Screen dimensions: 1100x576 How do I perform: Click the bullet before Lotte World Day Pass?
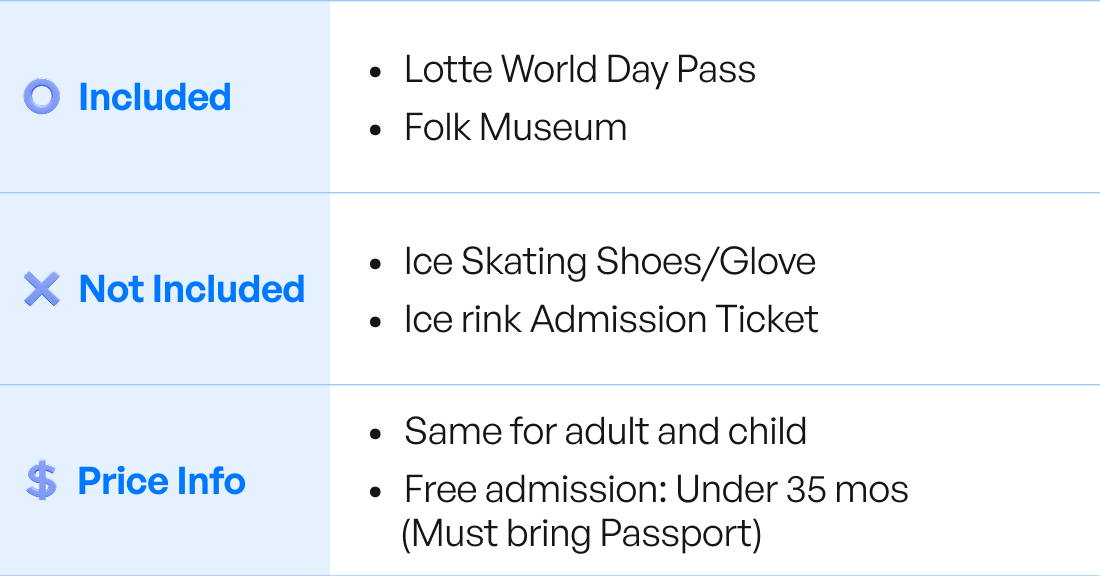coord(375,73)
